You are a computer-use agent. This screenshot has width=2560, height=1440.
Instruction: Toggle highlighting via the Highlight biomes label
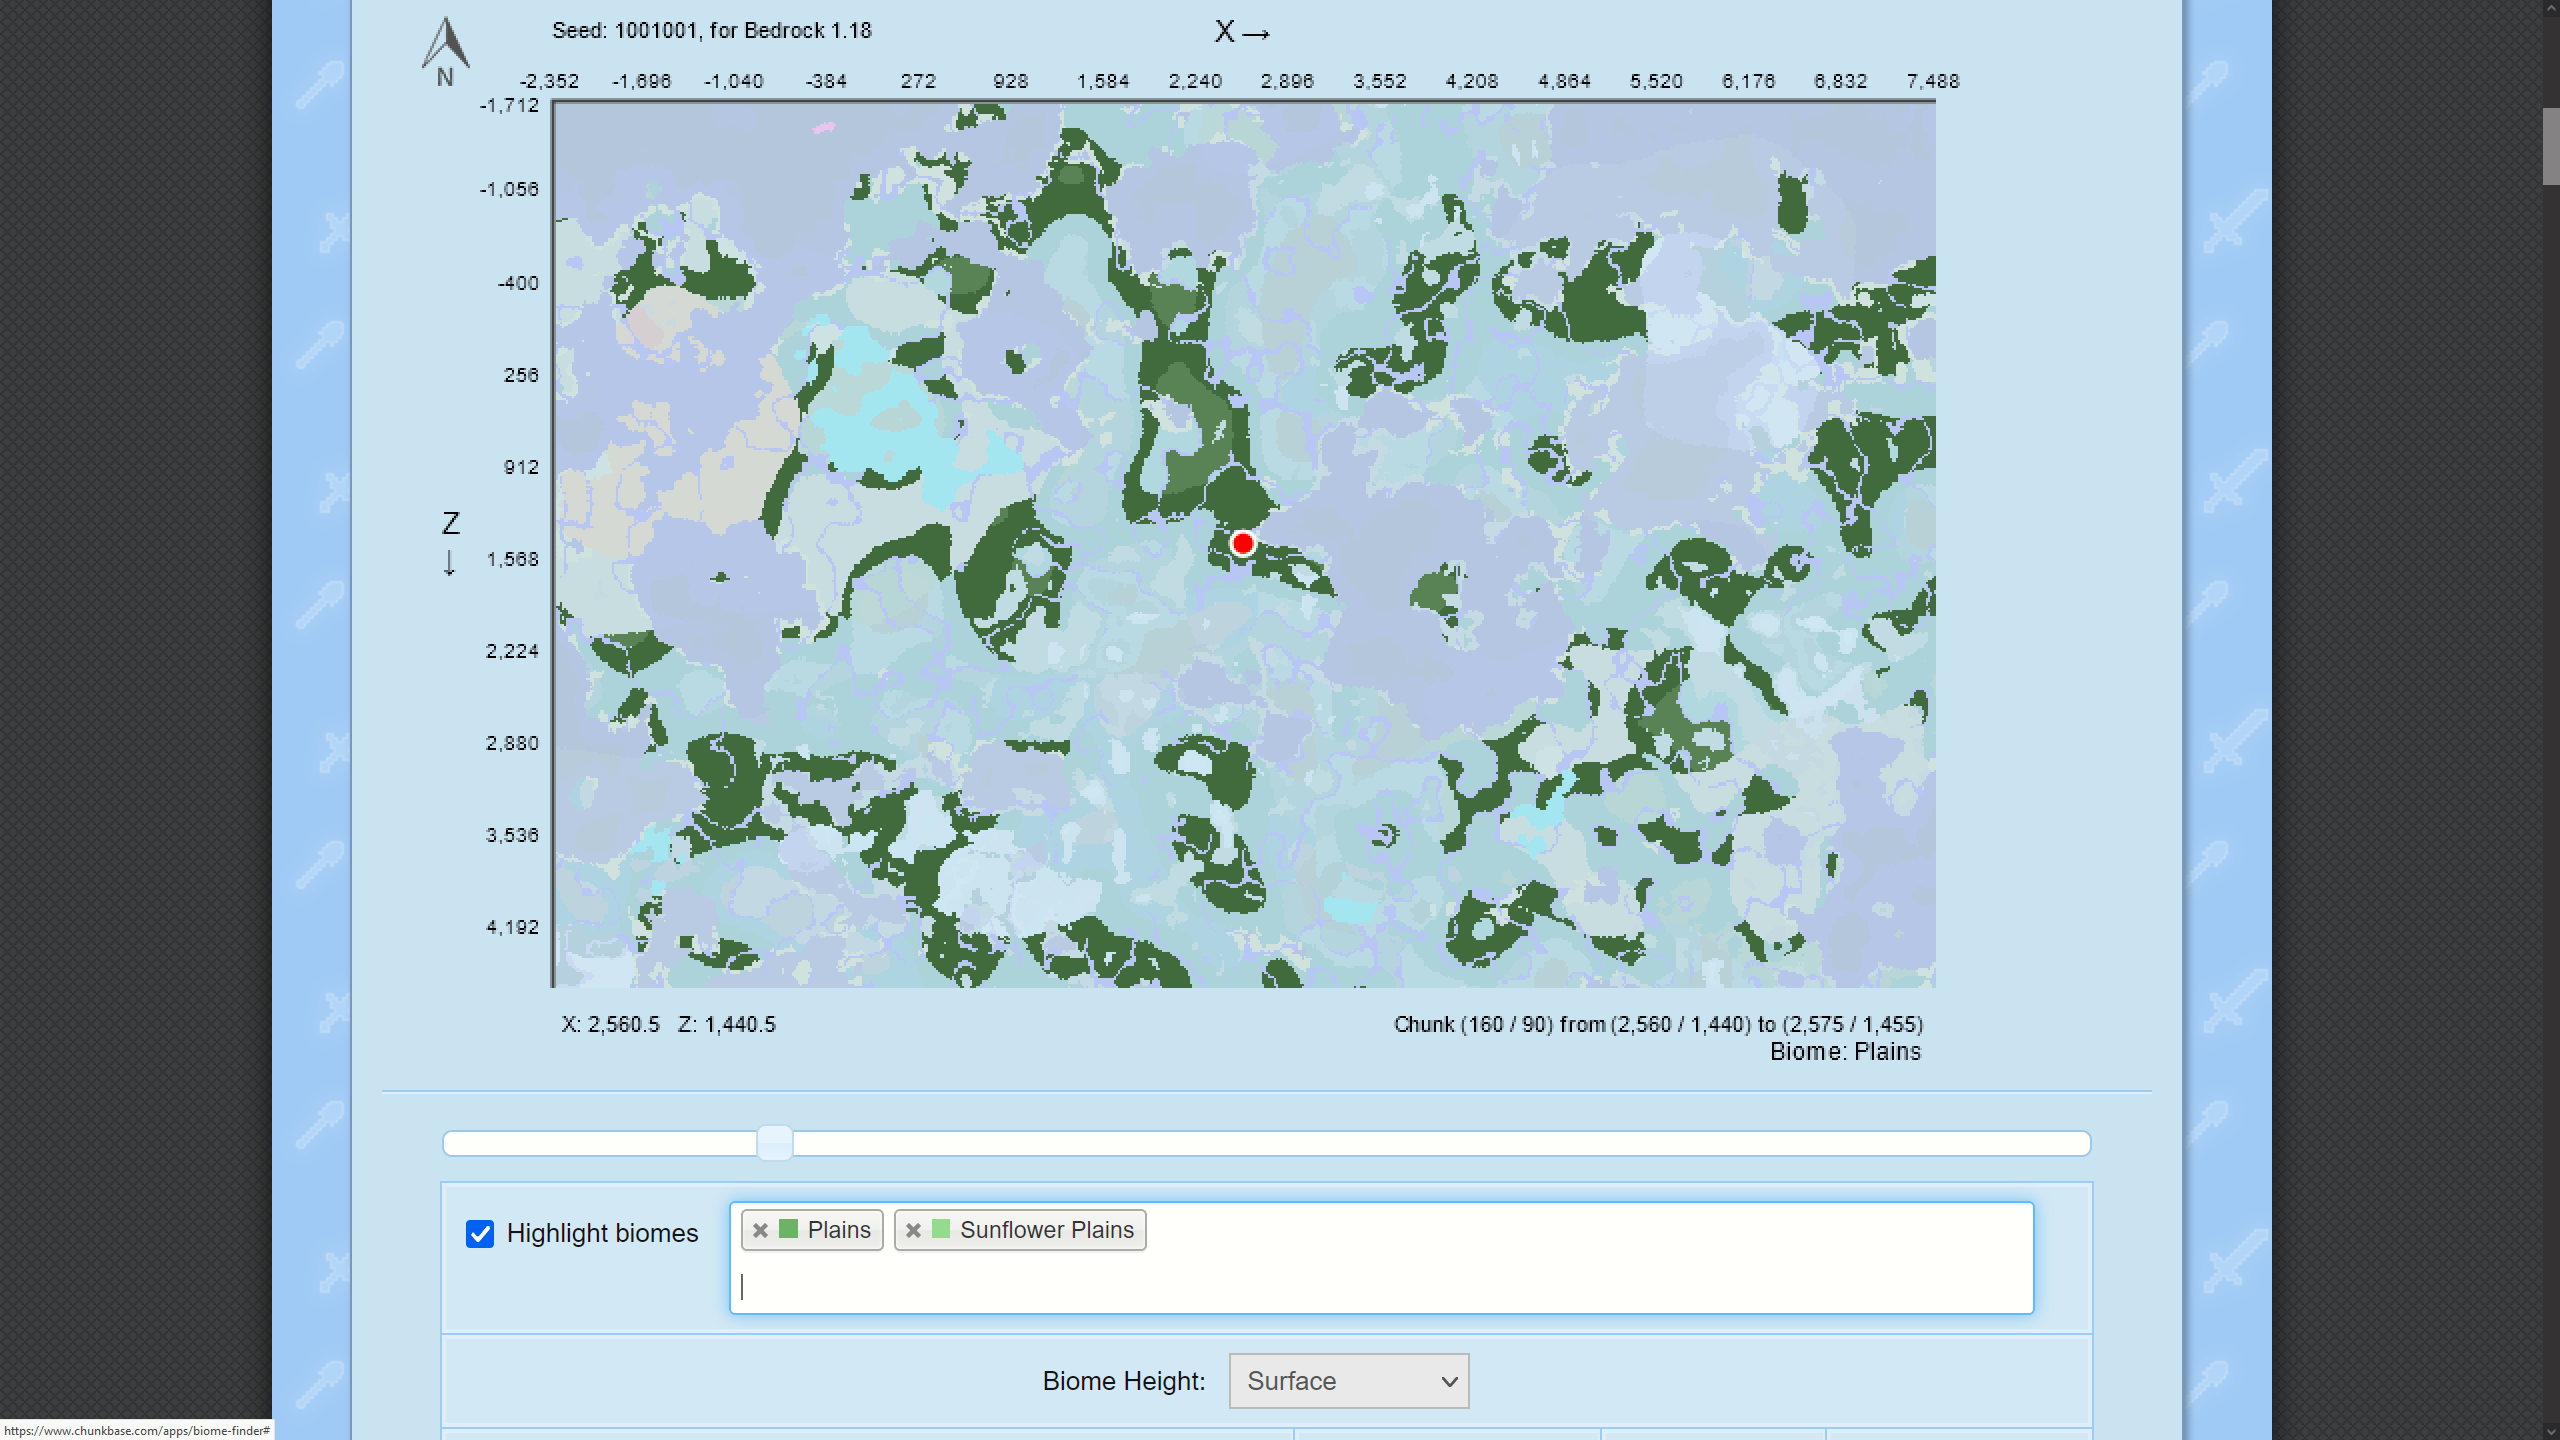click(602, 1234)
